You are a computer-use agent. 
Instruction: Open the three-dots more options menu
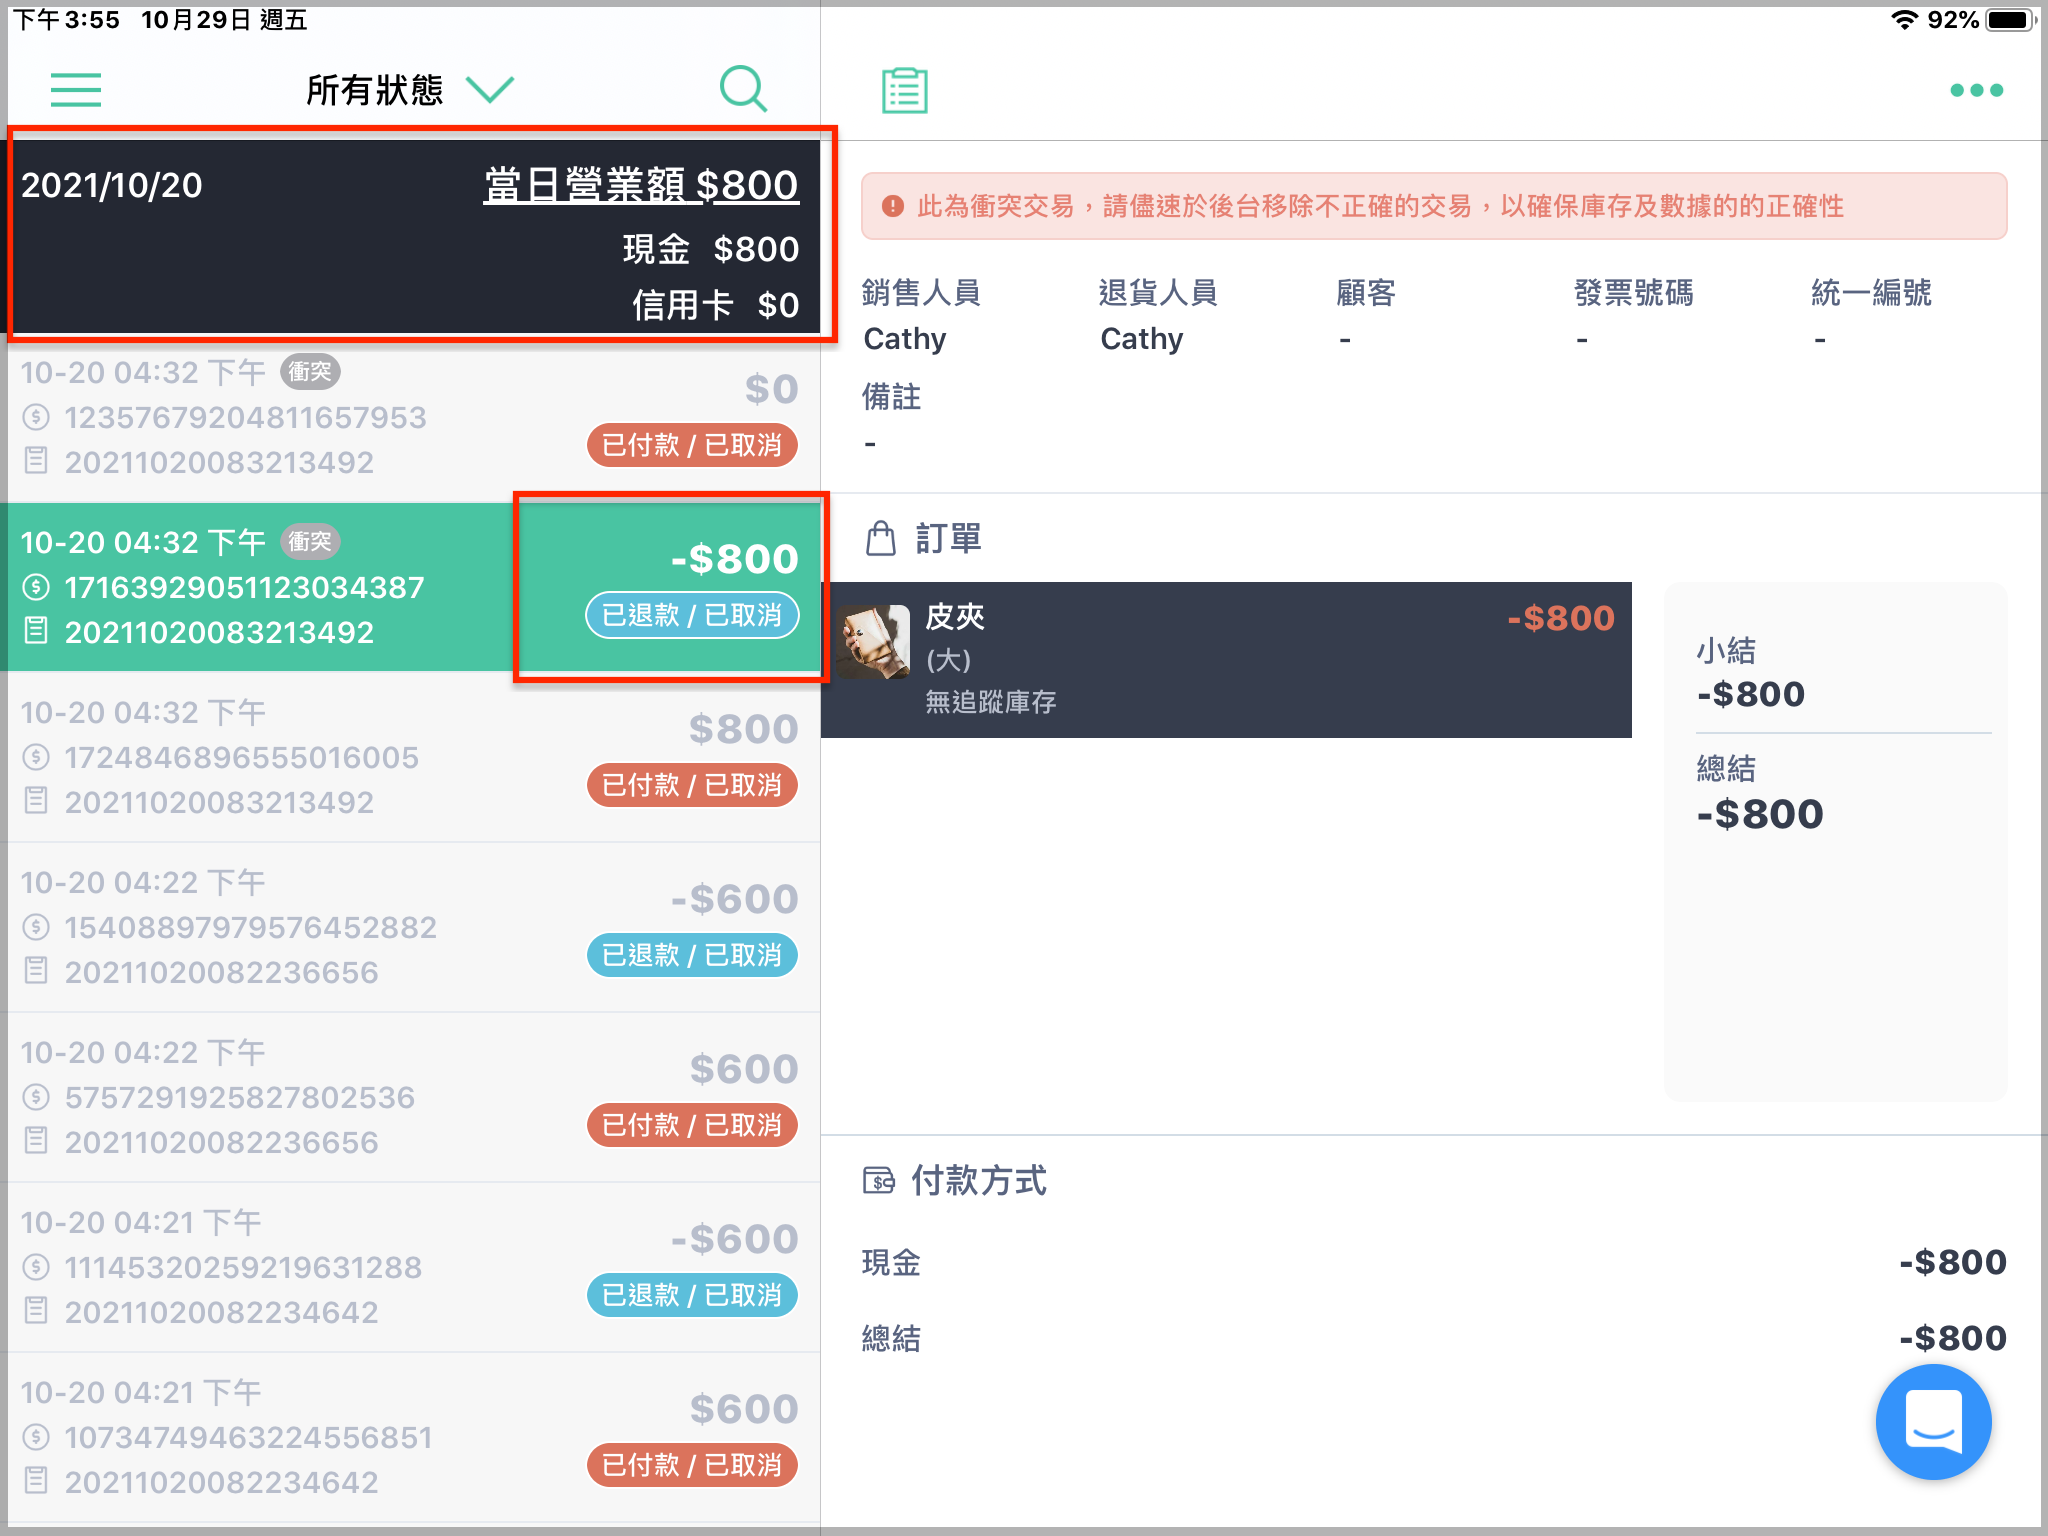[1976, 90]
